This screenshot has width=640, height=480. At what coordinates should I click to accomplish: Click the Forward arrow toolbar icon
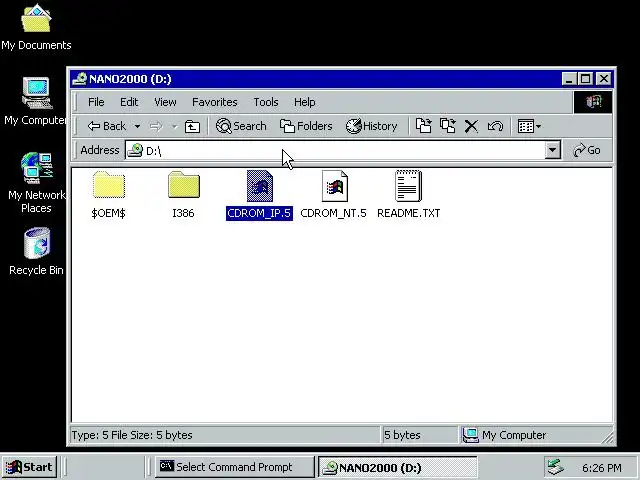coord(156,126)
